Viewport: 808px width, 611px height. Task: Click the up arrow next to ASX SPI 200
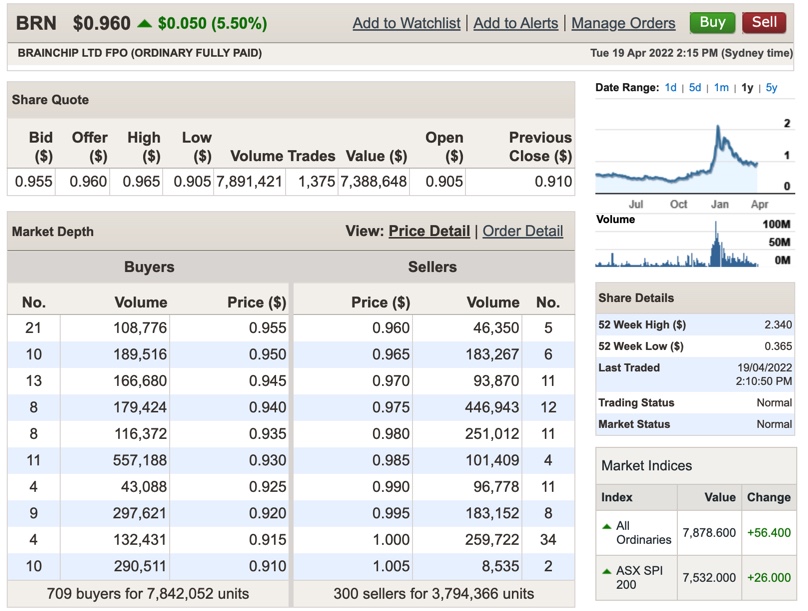[x=607, y=571]
